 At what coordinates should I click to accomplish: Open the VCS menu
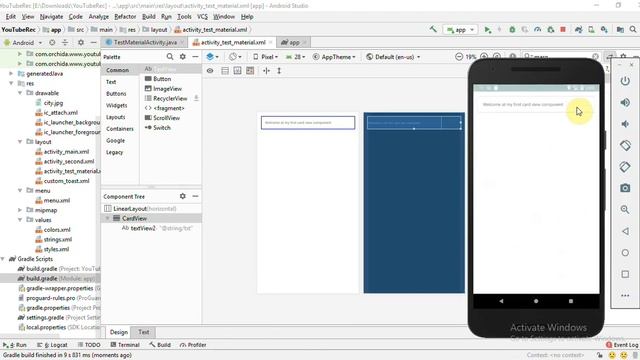202,17
